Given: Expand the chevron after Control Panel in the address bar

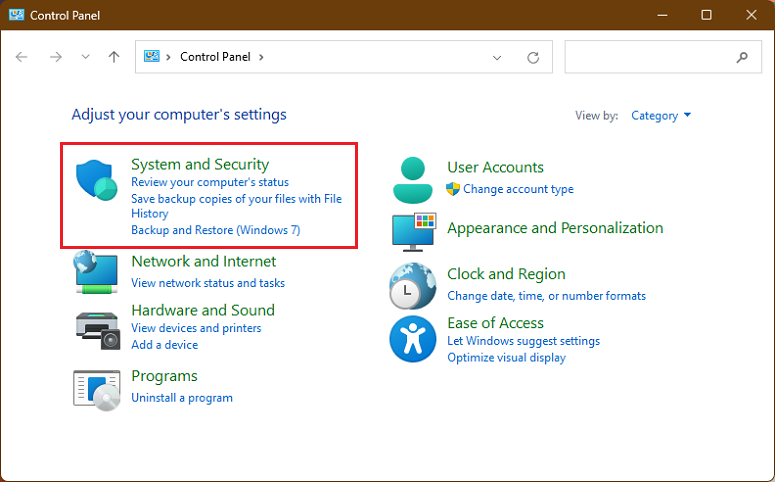Looking at the screenshot, I should (261, 57).
